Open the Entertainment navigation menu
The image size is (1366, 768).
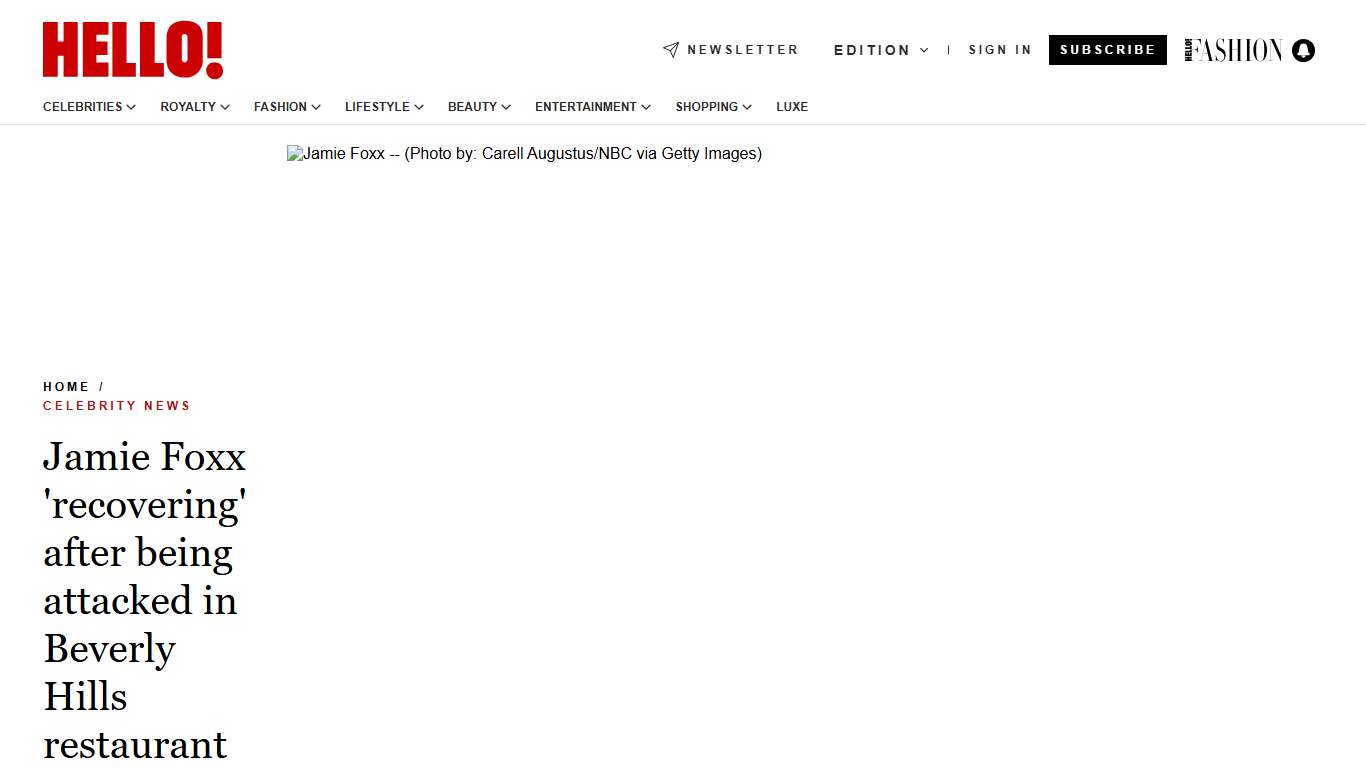[592, 107]
